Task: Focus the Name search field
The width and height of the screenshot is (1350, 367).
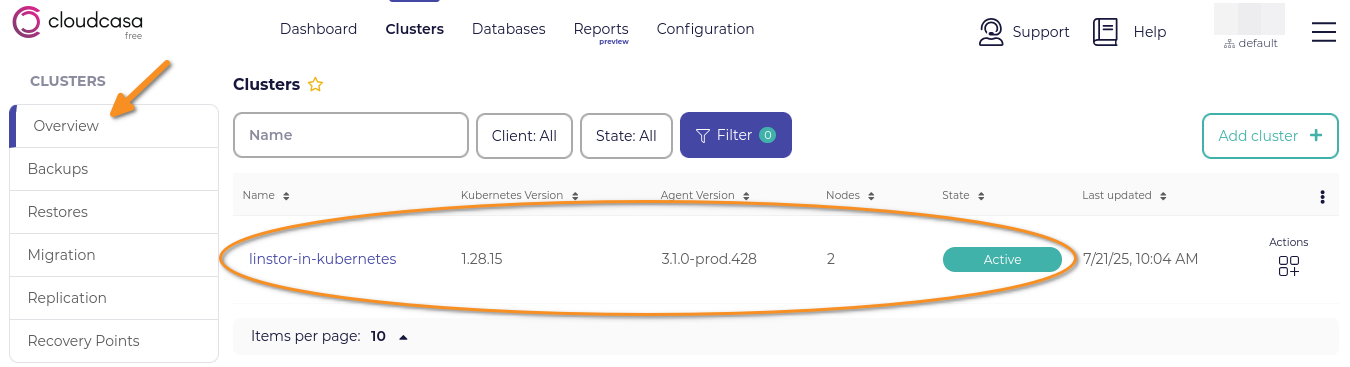Action: click(x=351, y=135)
